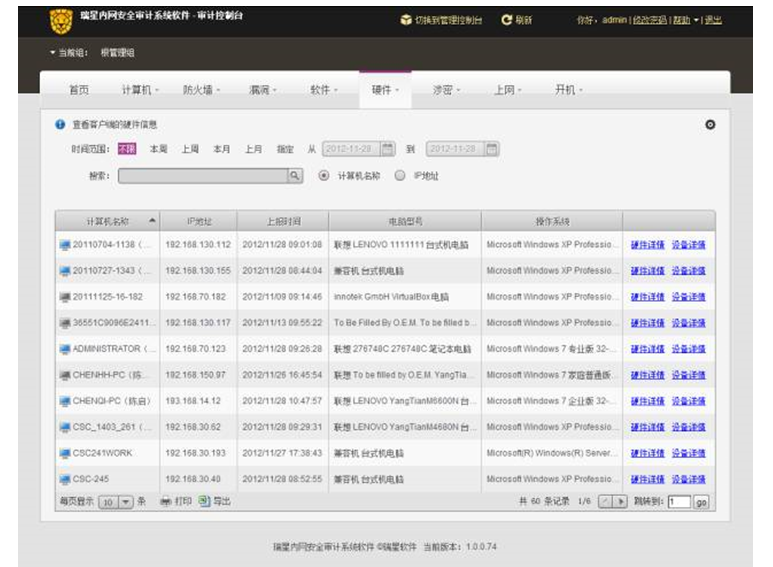Click the print (打印) icon
This screenshot has height=567, width=773.
[x=166, y=501]
